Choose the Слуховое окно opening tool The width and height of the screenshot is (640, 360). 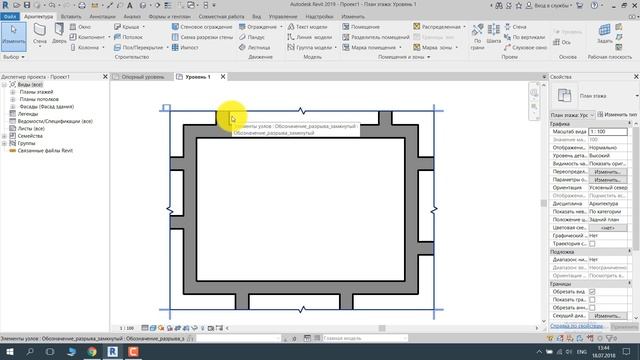(525, 47)
